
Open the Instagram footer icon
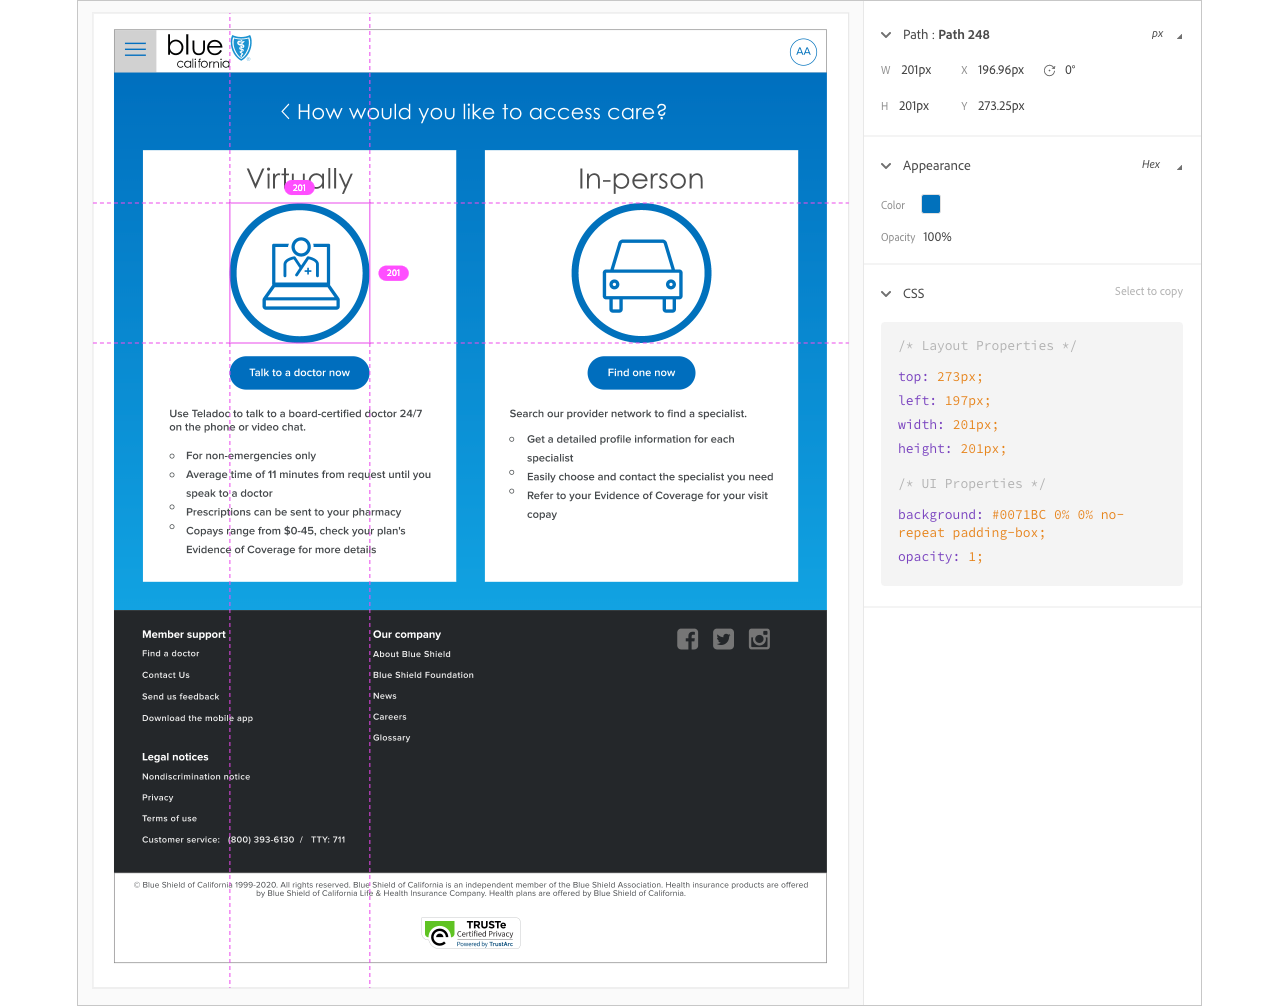point(759,639)
